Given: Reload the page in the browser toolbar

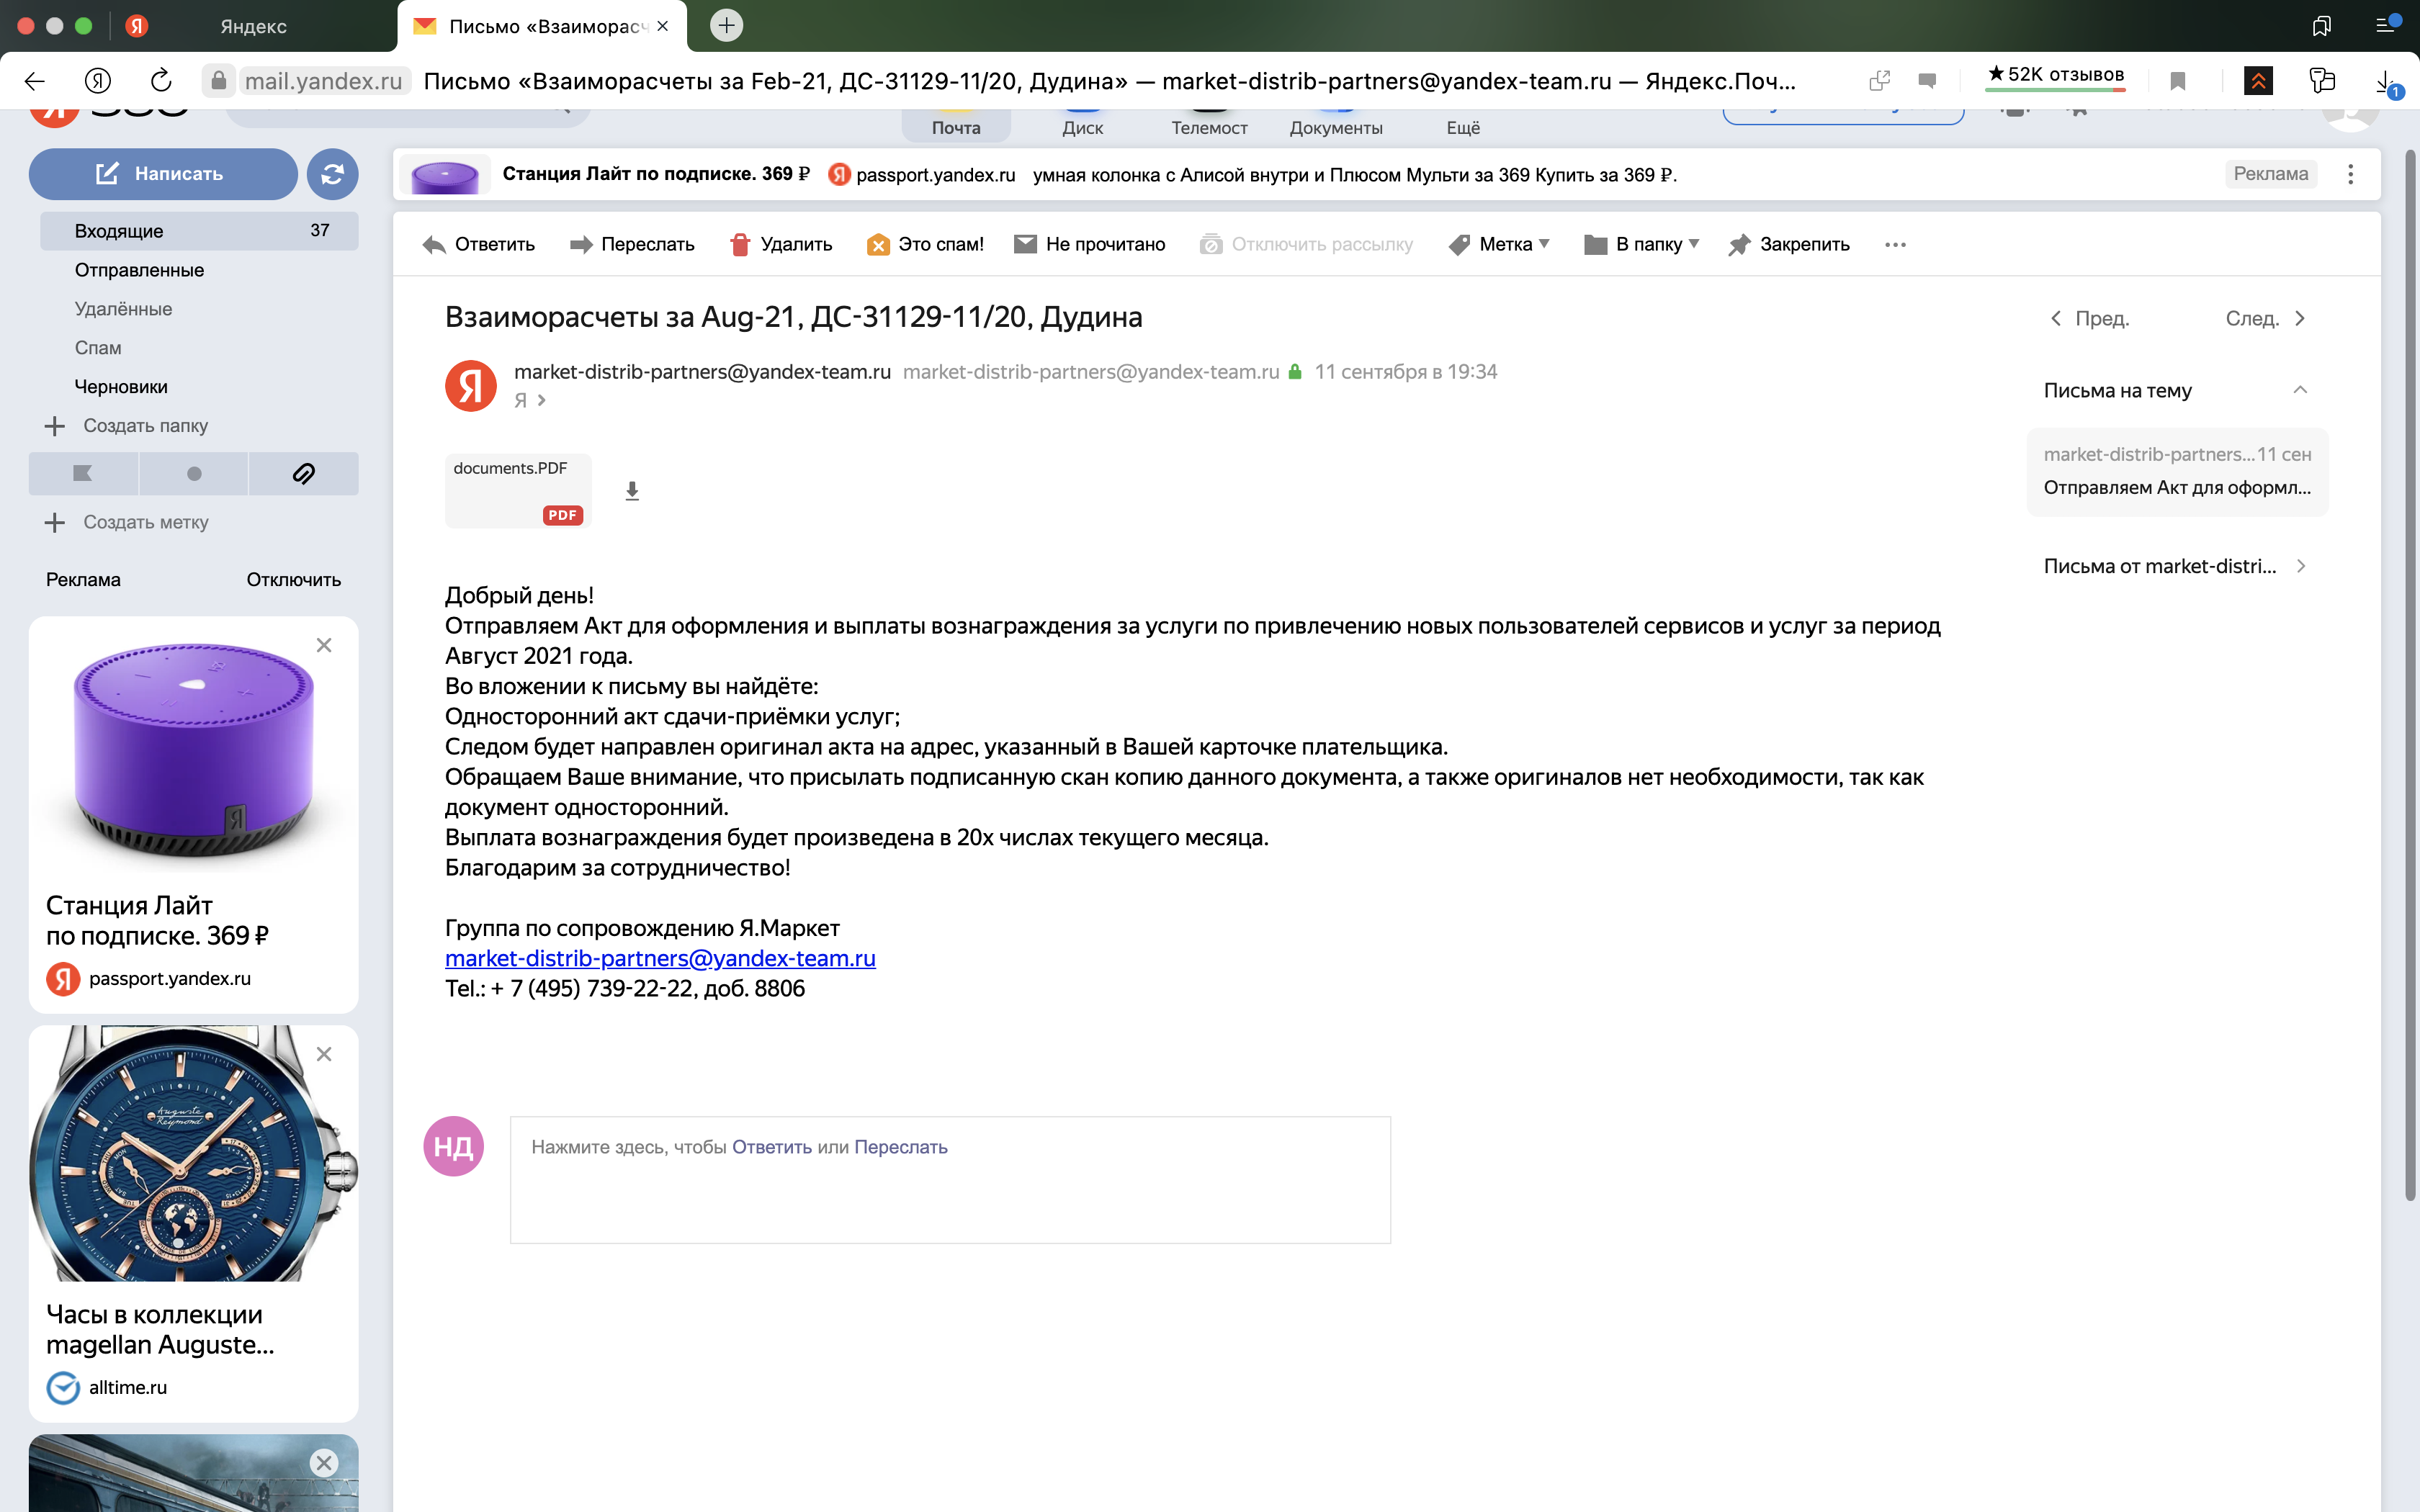Looking at the screenshot, I should [161, 81].
